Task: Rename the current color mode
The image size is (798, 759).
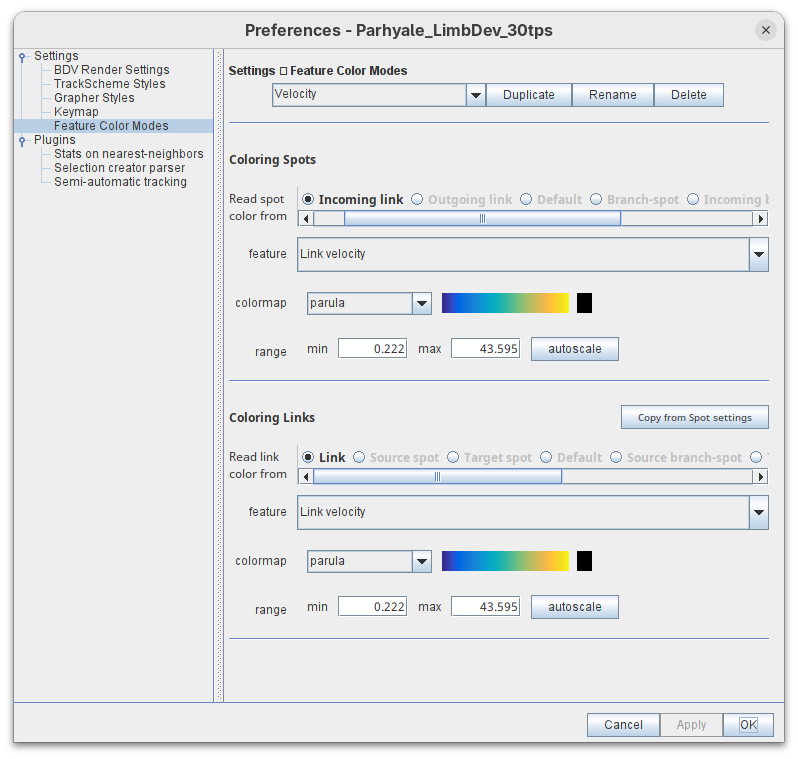Action: pyautogui.click(x=612, y=95)
